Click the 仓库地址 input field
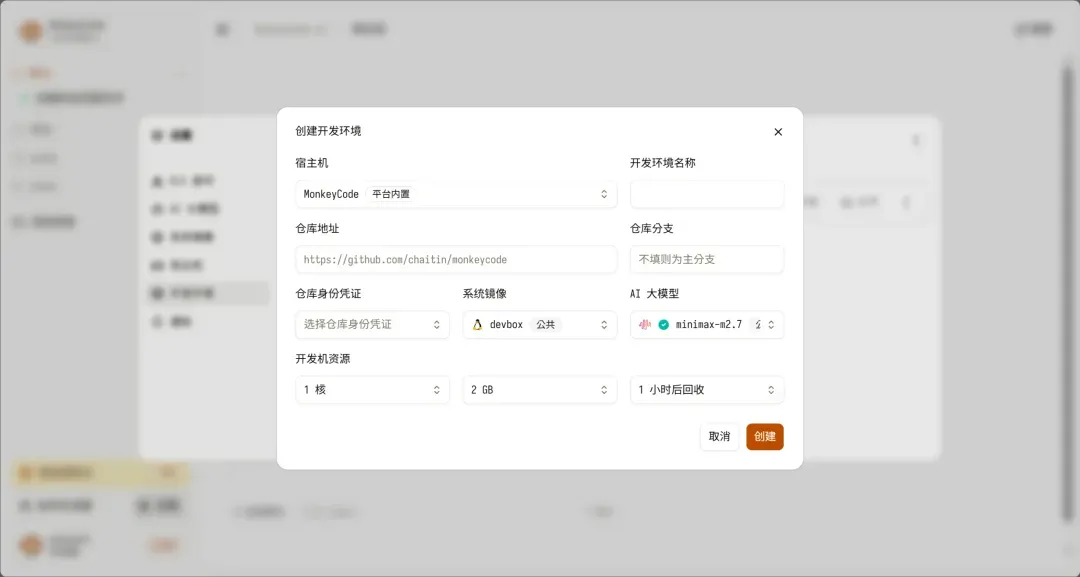 [456, 260]
